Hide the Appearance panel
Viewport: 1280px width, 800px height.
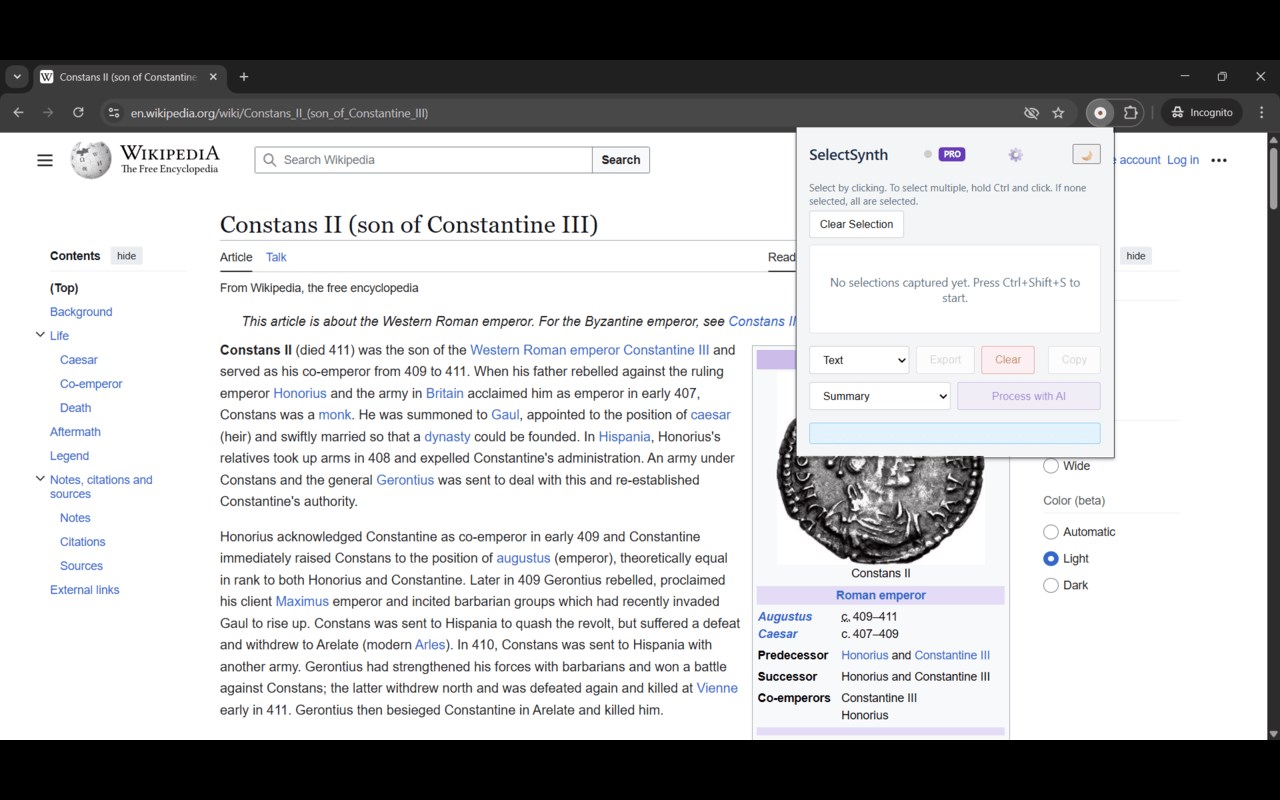(x=1136, y=256)
